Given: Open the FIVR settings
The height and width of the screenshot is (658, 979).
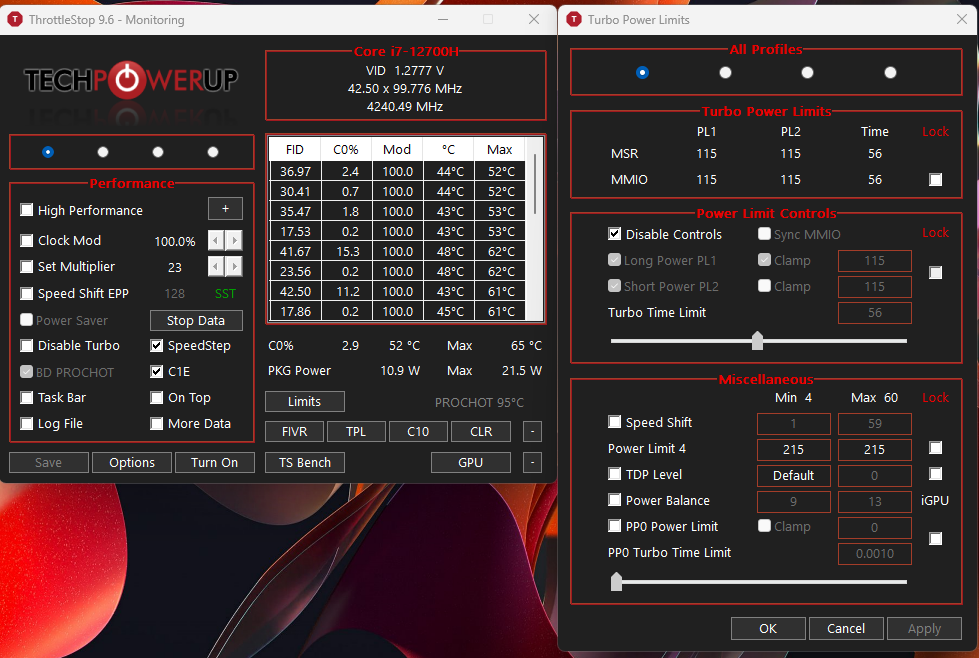Looking at the screenshot, I should pos(295,431).
